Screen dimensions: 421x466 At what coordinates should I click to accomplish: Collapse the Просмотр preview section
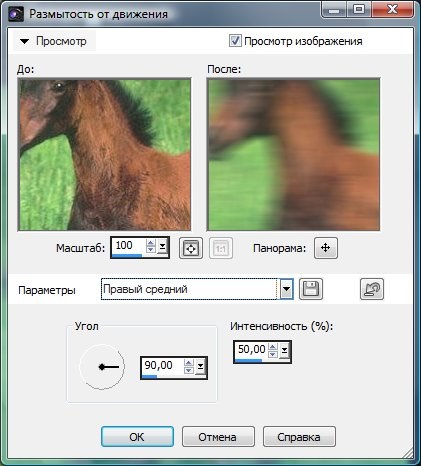24,41
